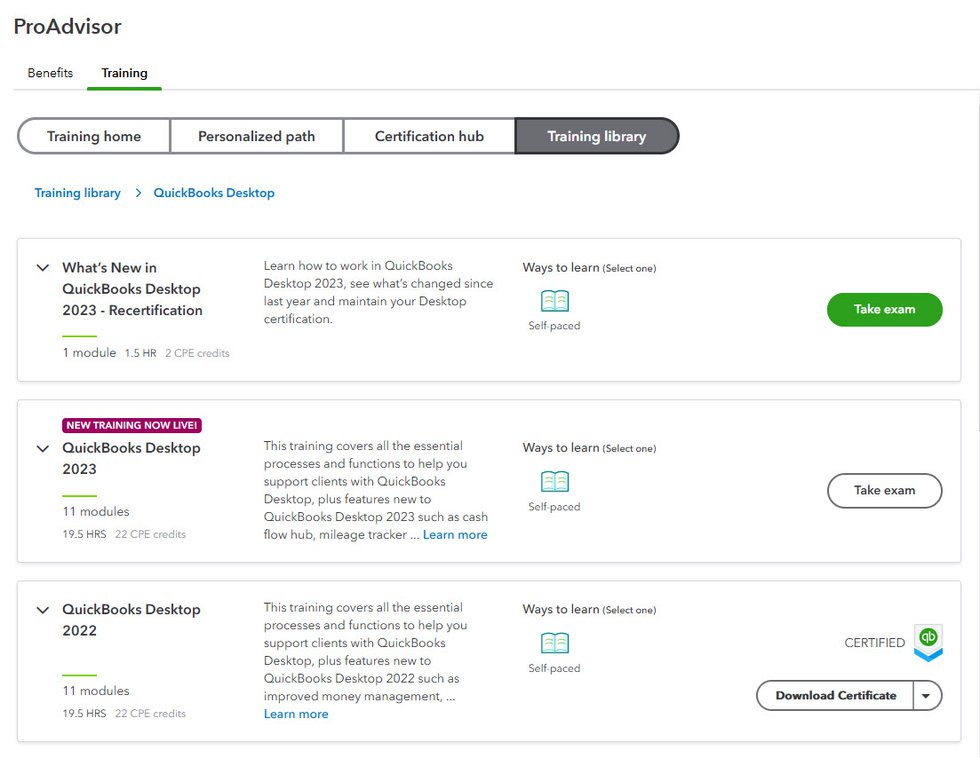Click the QuickBooks certified badge icon

tap(929, 642)
